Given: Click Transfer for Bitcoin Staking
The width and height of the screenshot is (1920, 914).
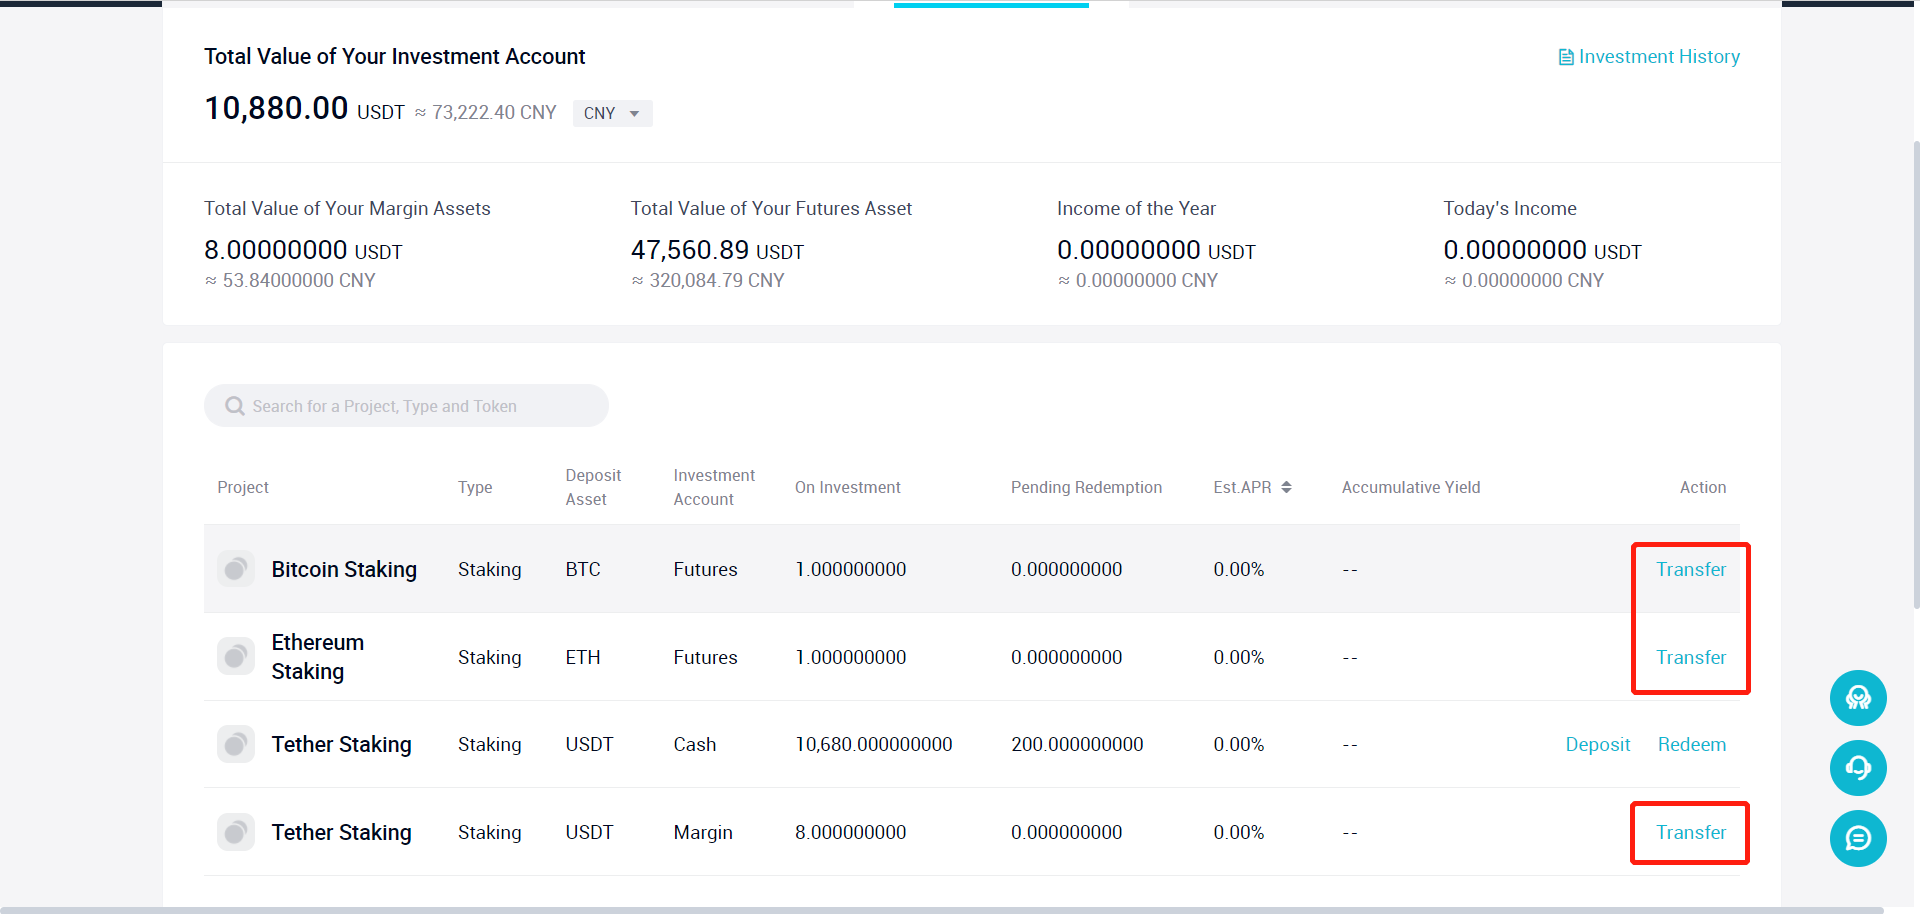Looking at the screenshot, I should click(1690, 569).
